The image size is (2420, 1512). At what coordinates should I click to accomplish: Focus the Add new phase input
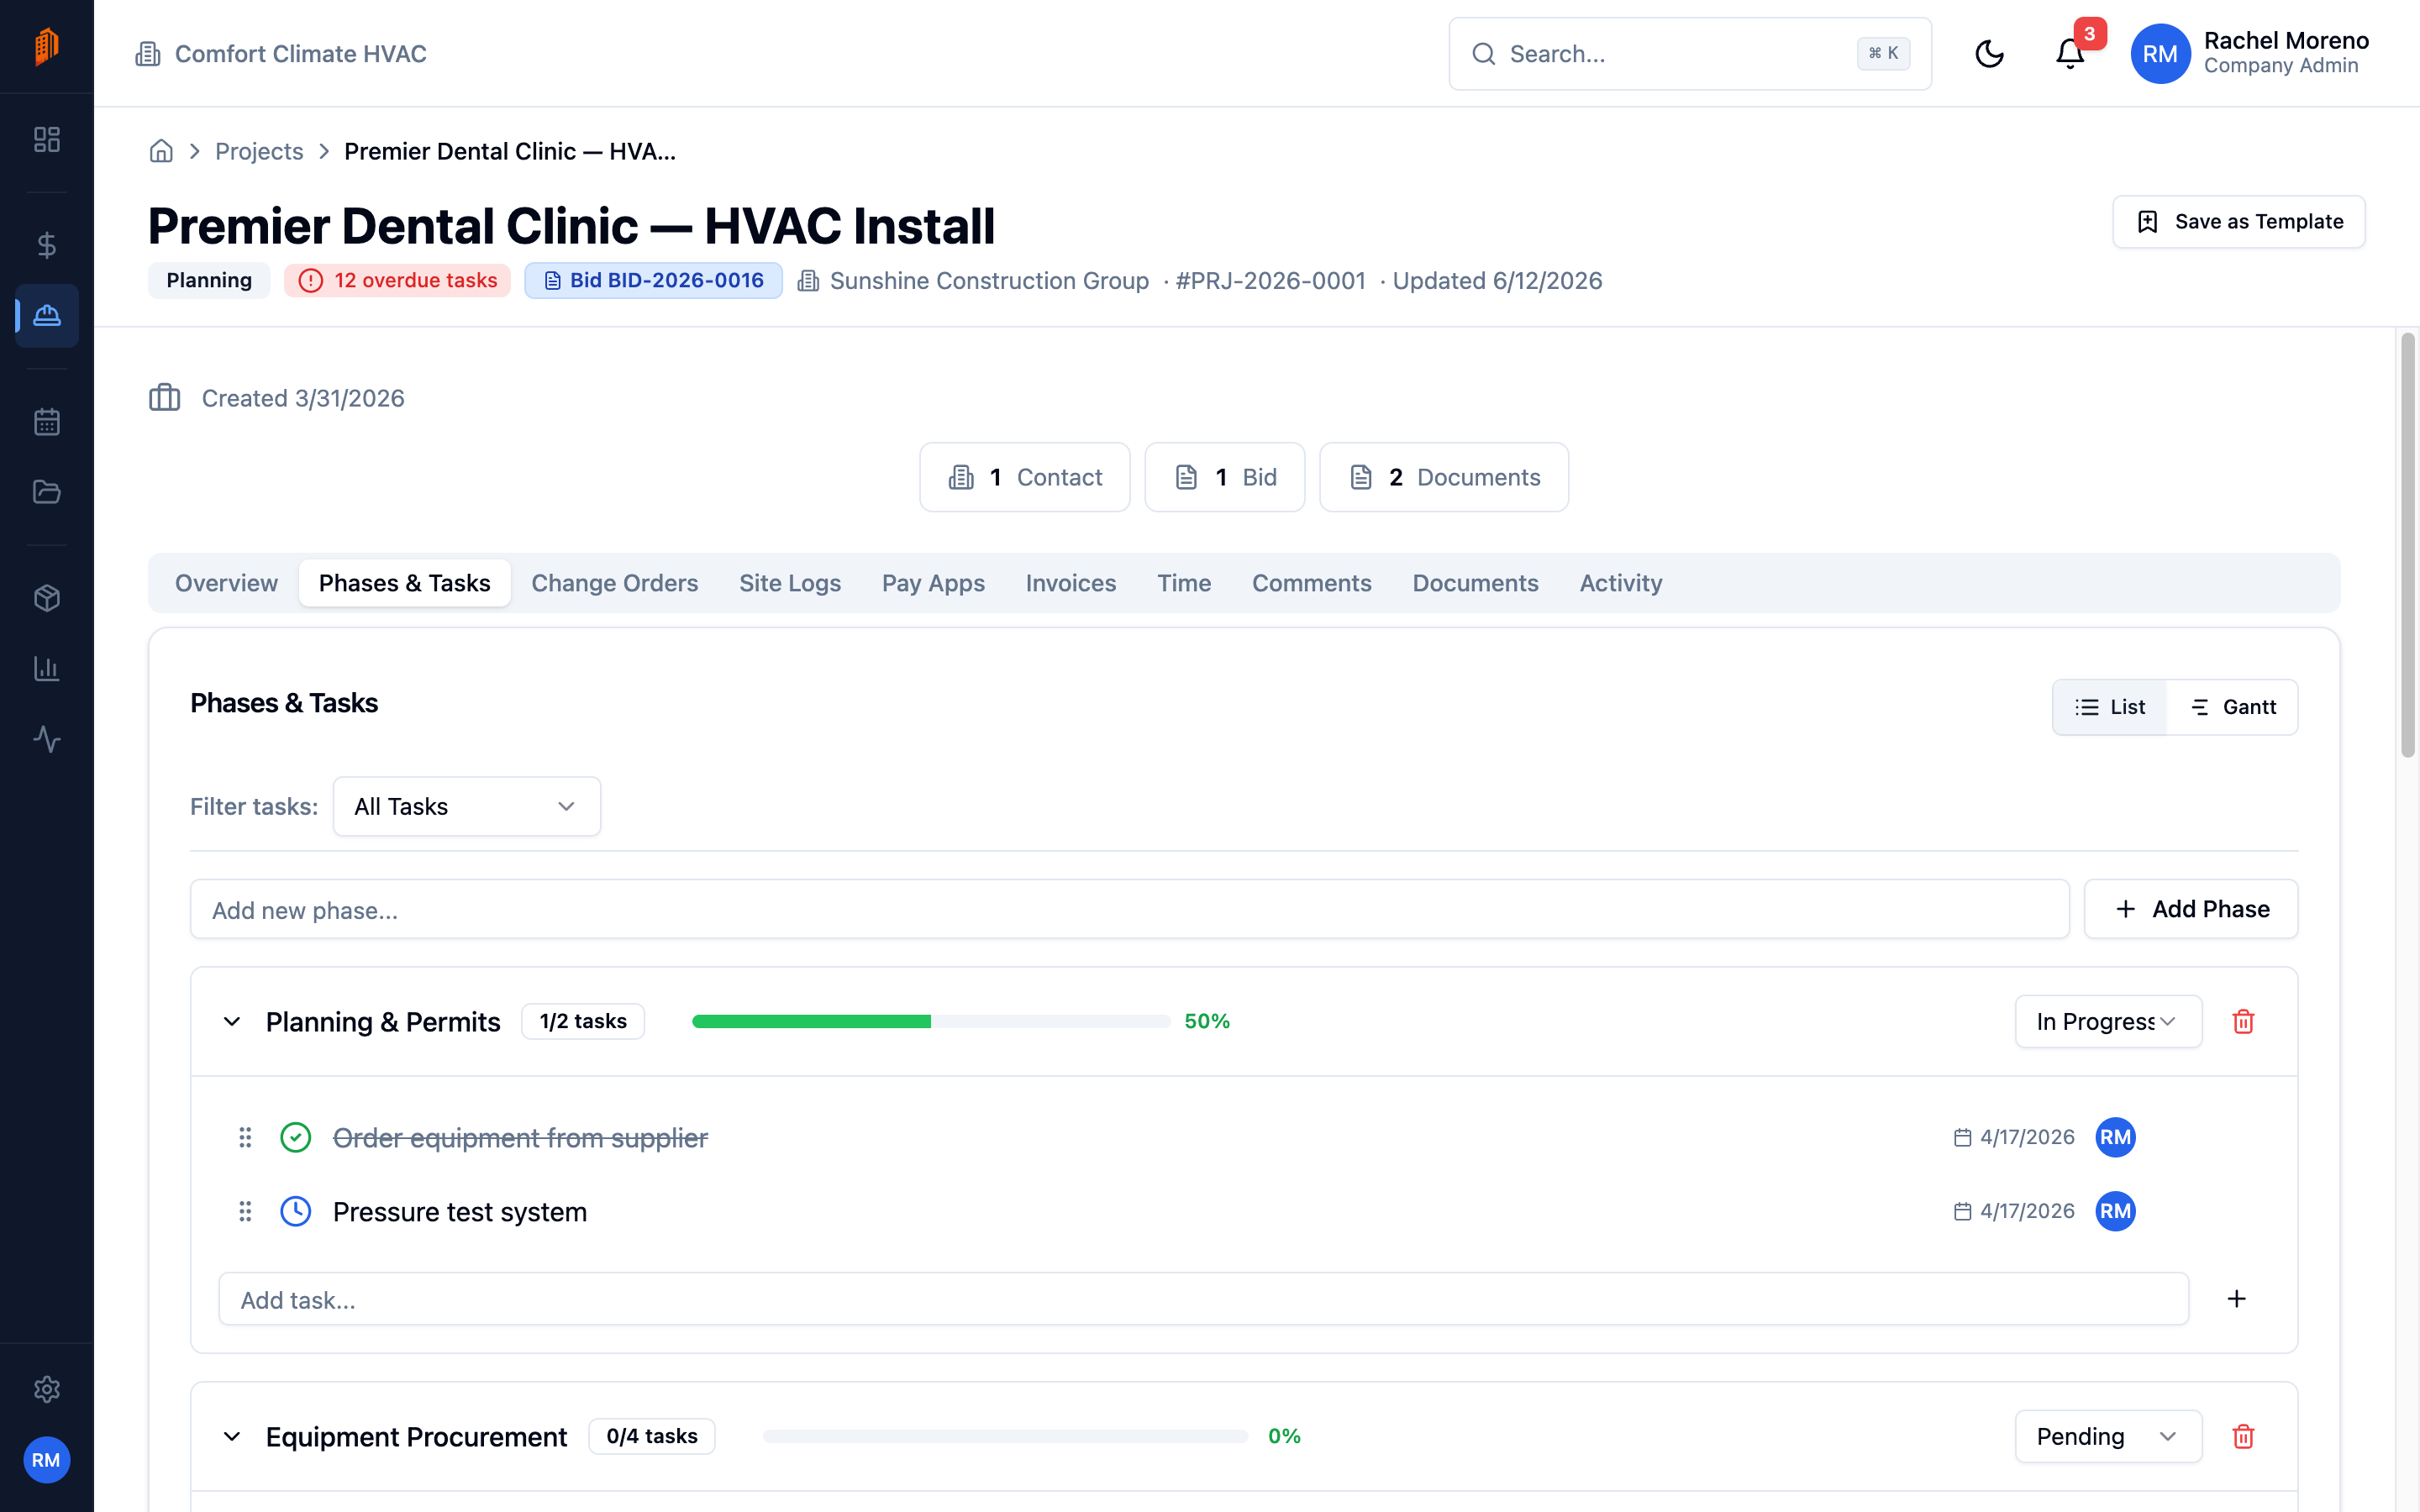(1129, 909)
